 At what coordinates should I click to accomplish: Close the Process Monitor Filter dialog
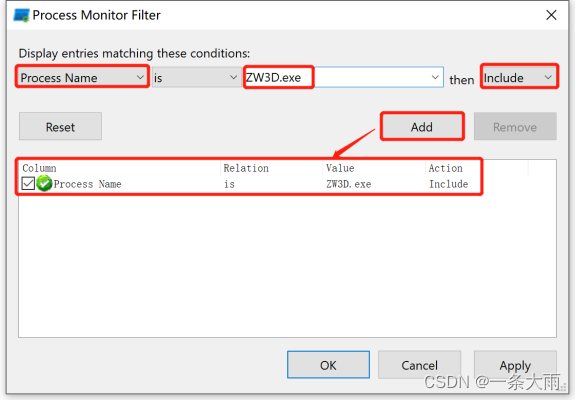[x=551, y=15]
